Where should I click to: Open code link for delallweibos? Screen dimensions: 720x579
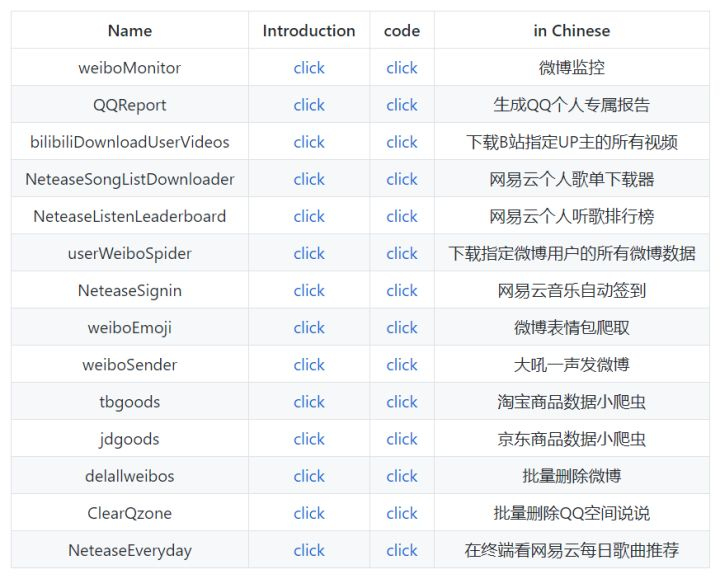tap(402, 476)
